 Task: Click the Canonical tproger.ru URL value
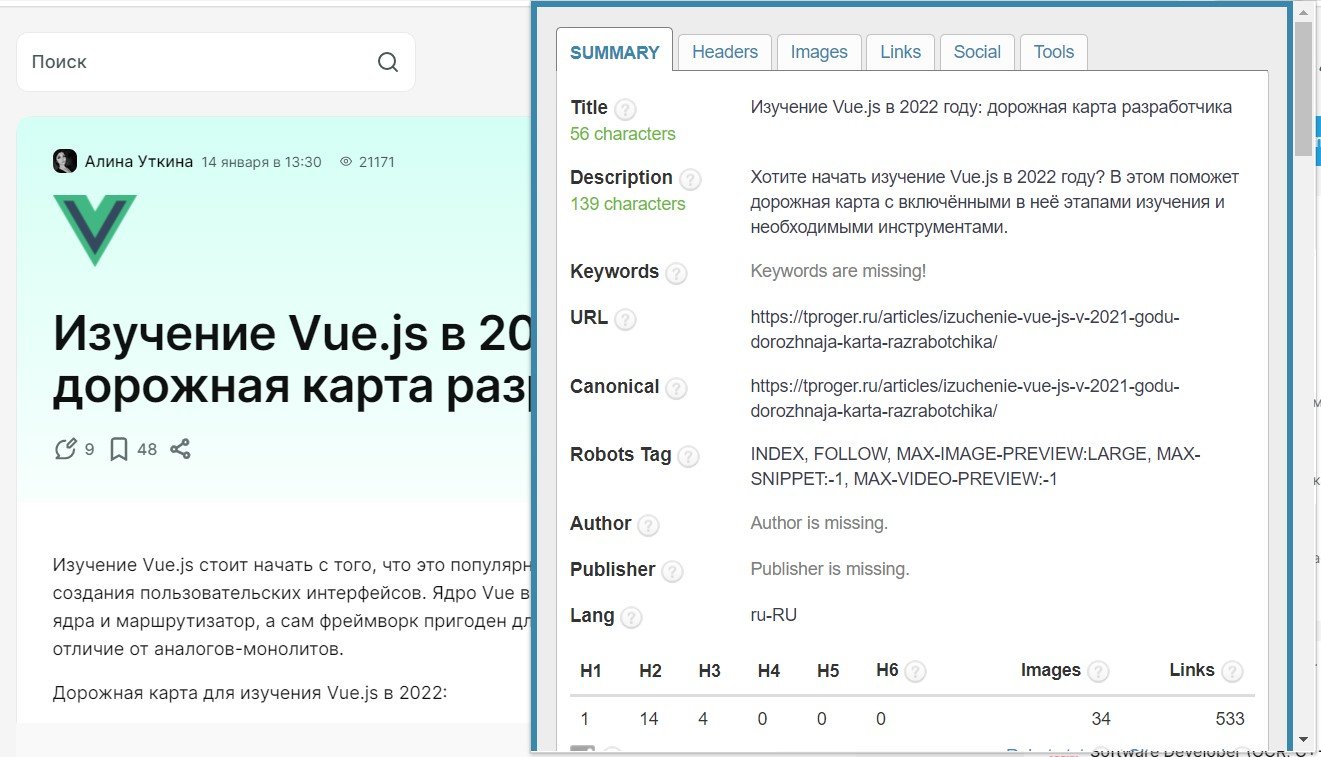coord(965,398)
